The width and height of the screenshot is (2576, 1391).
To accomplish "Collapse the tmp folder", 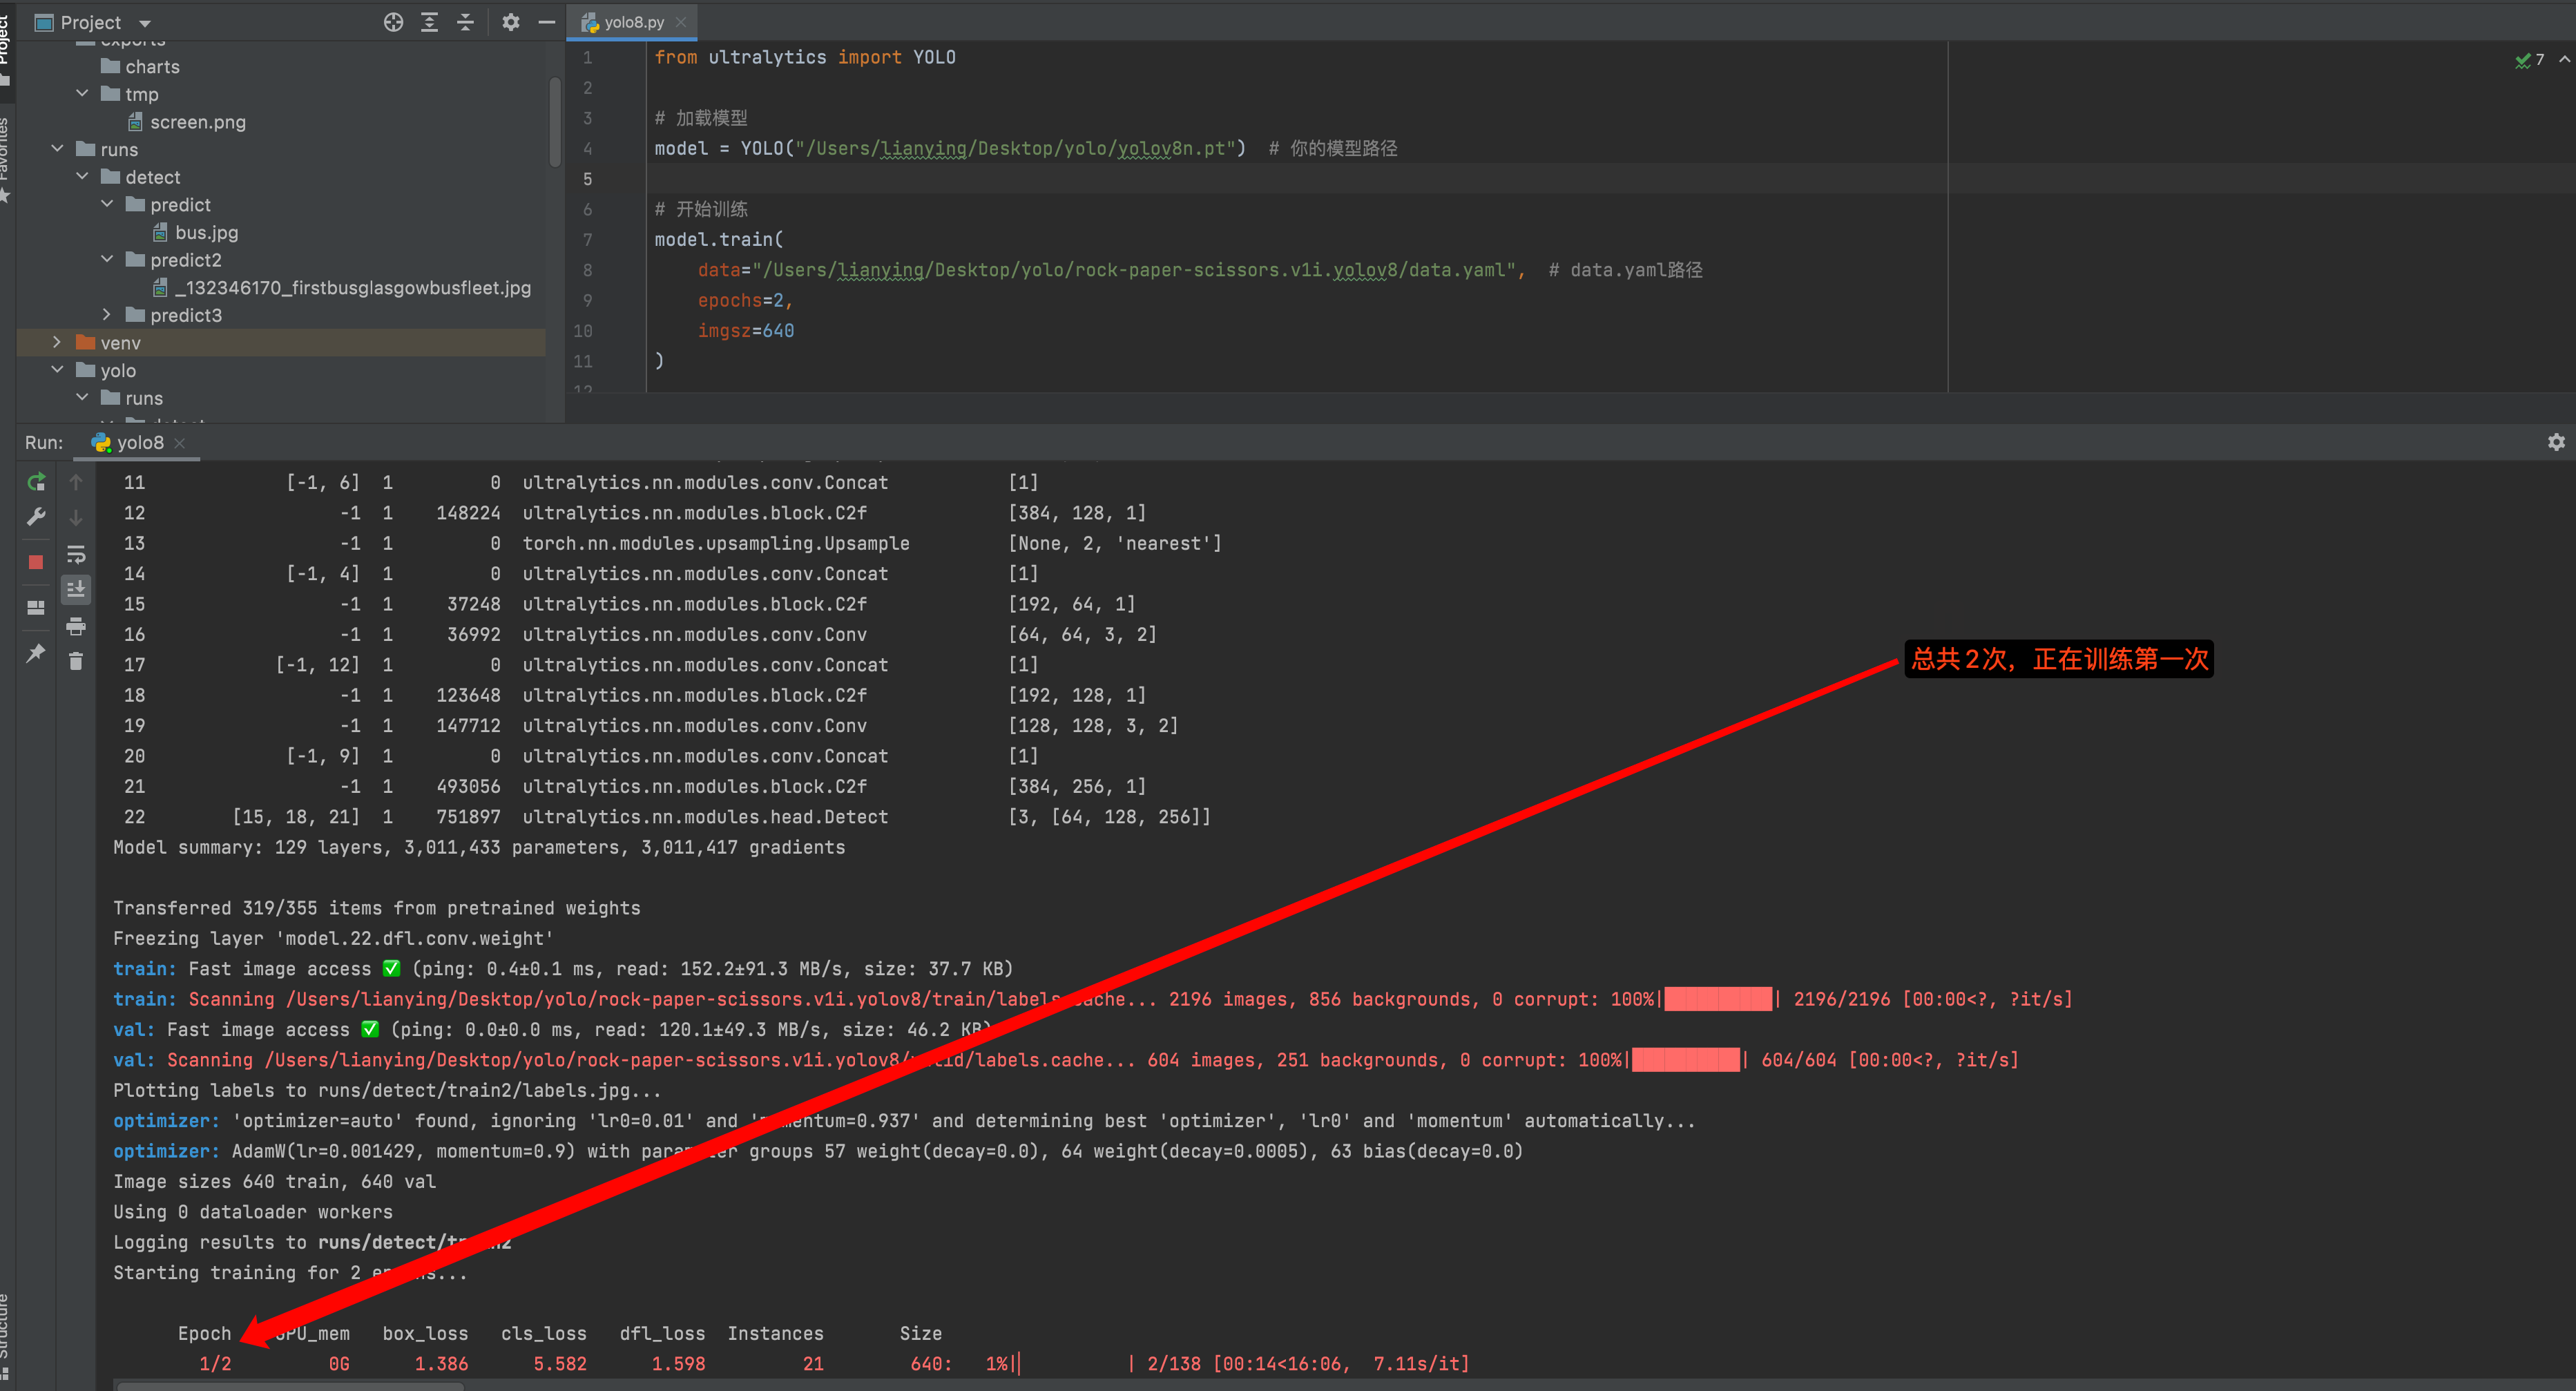I will pyautogui.click(x=82, y=94).
